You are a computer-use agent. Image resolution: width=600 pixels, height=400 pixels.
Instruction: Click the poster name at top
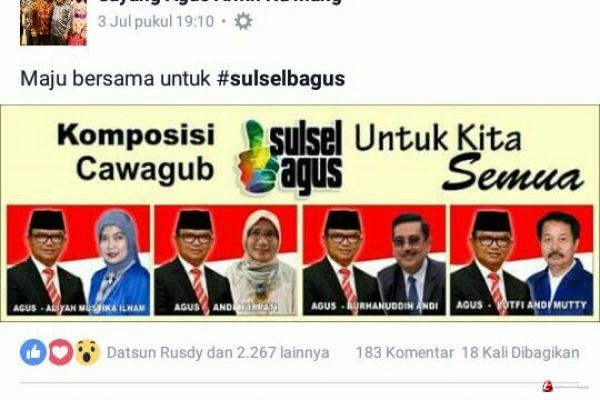tap(220, 2)
